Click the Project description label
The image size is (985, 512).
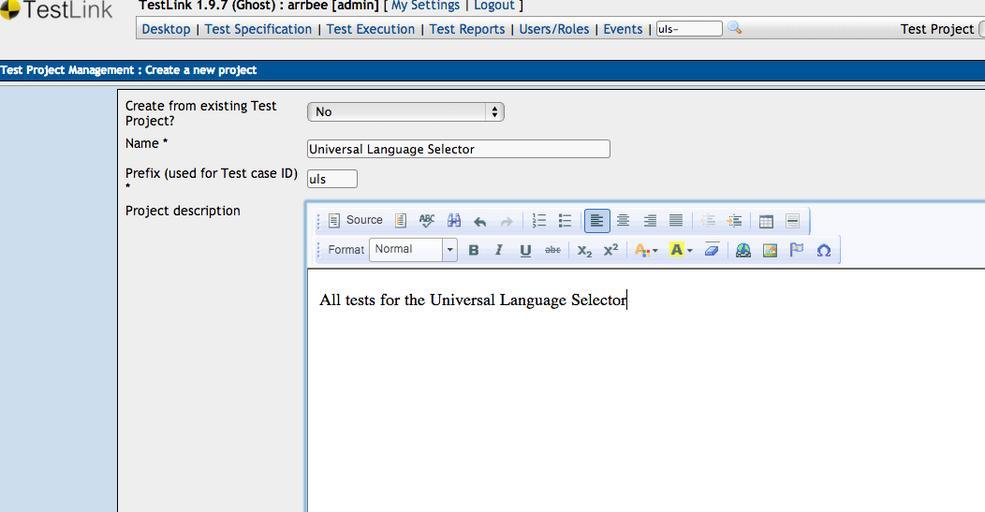pyautogui.click(x=183, y=210)
